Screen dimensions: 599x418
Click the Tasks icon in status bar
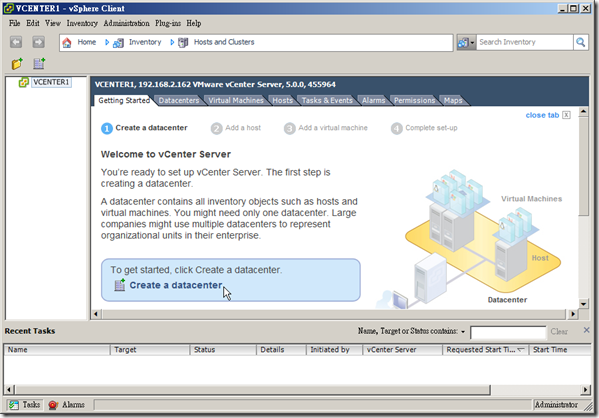point(14,405)
